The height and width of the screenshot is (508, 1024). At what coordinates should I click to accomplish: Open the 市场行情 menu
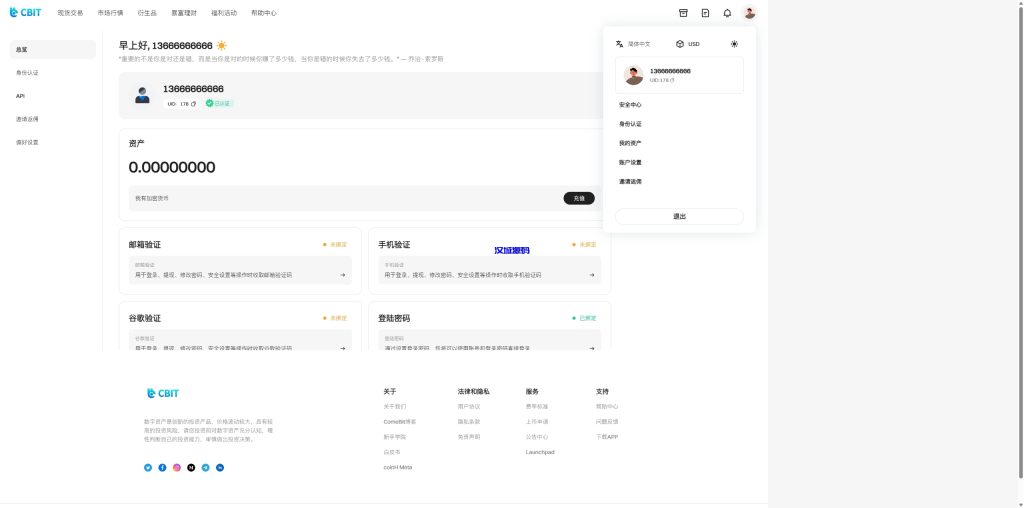tap(110, 13)
